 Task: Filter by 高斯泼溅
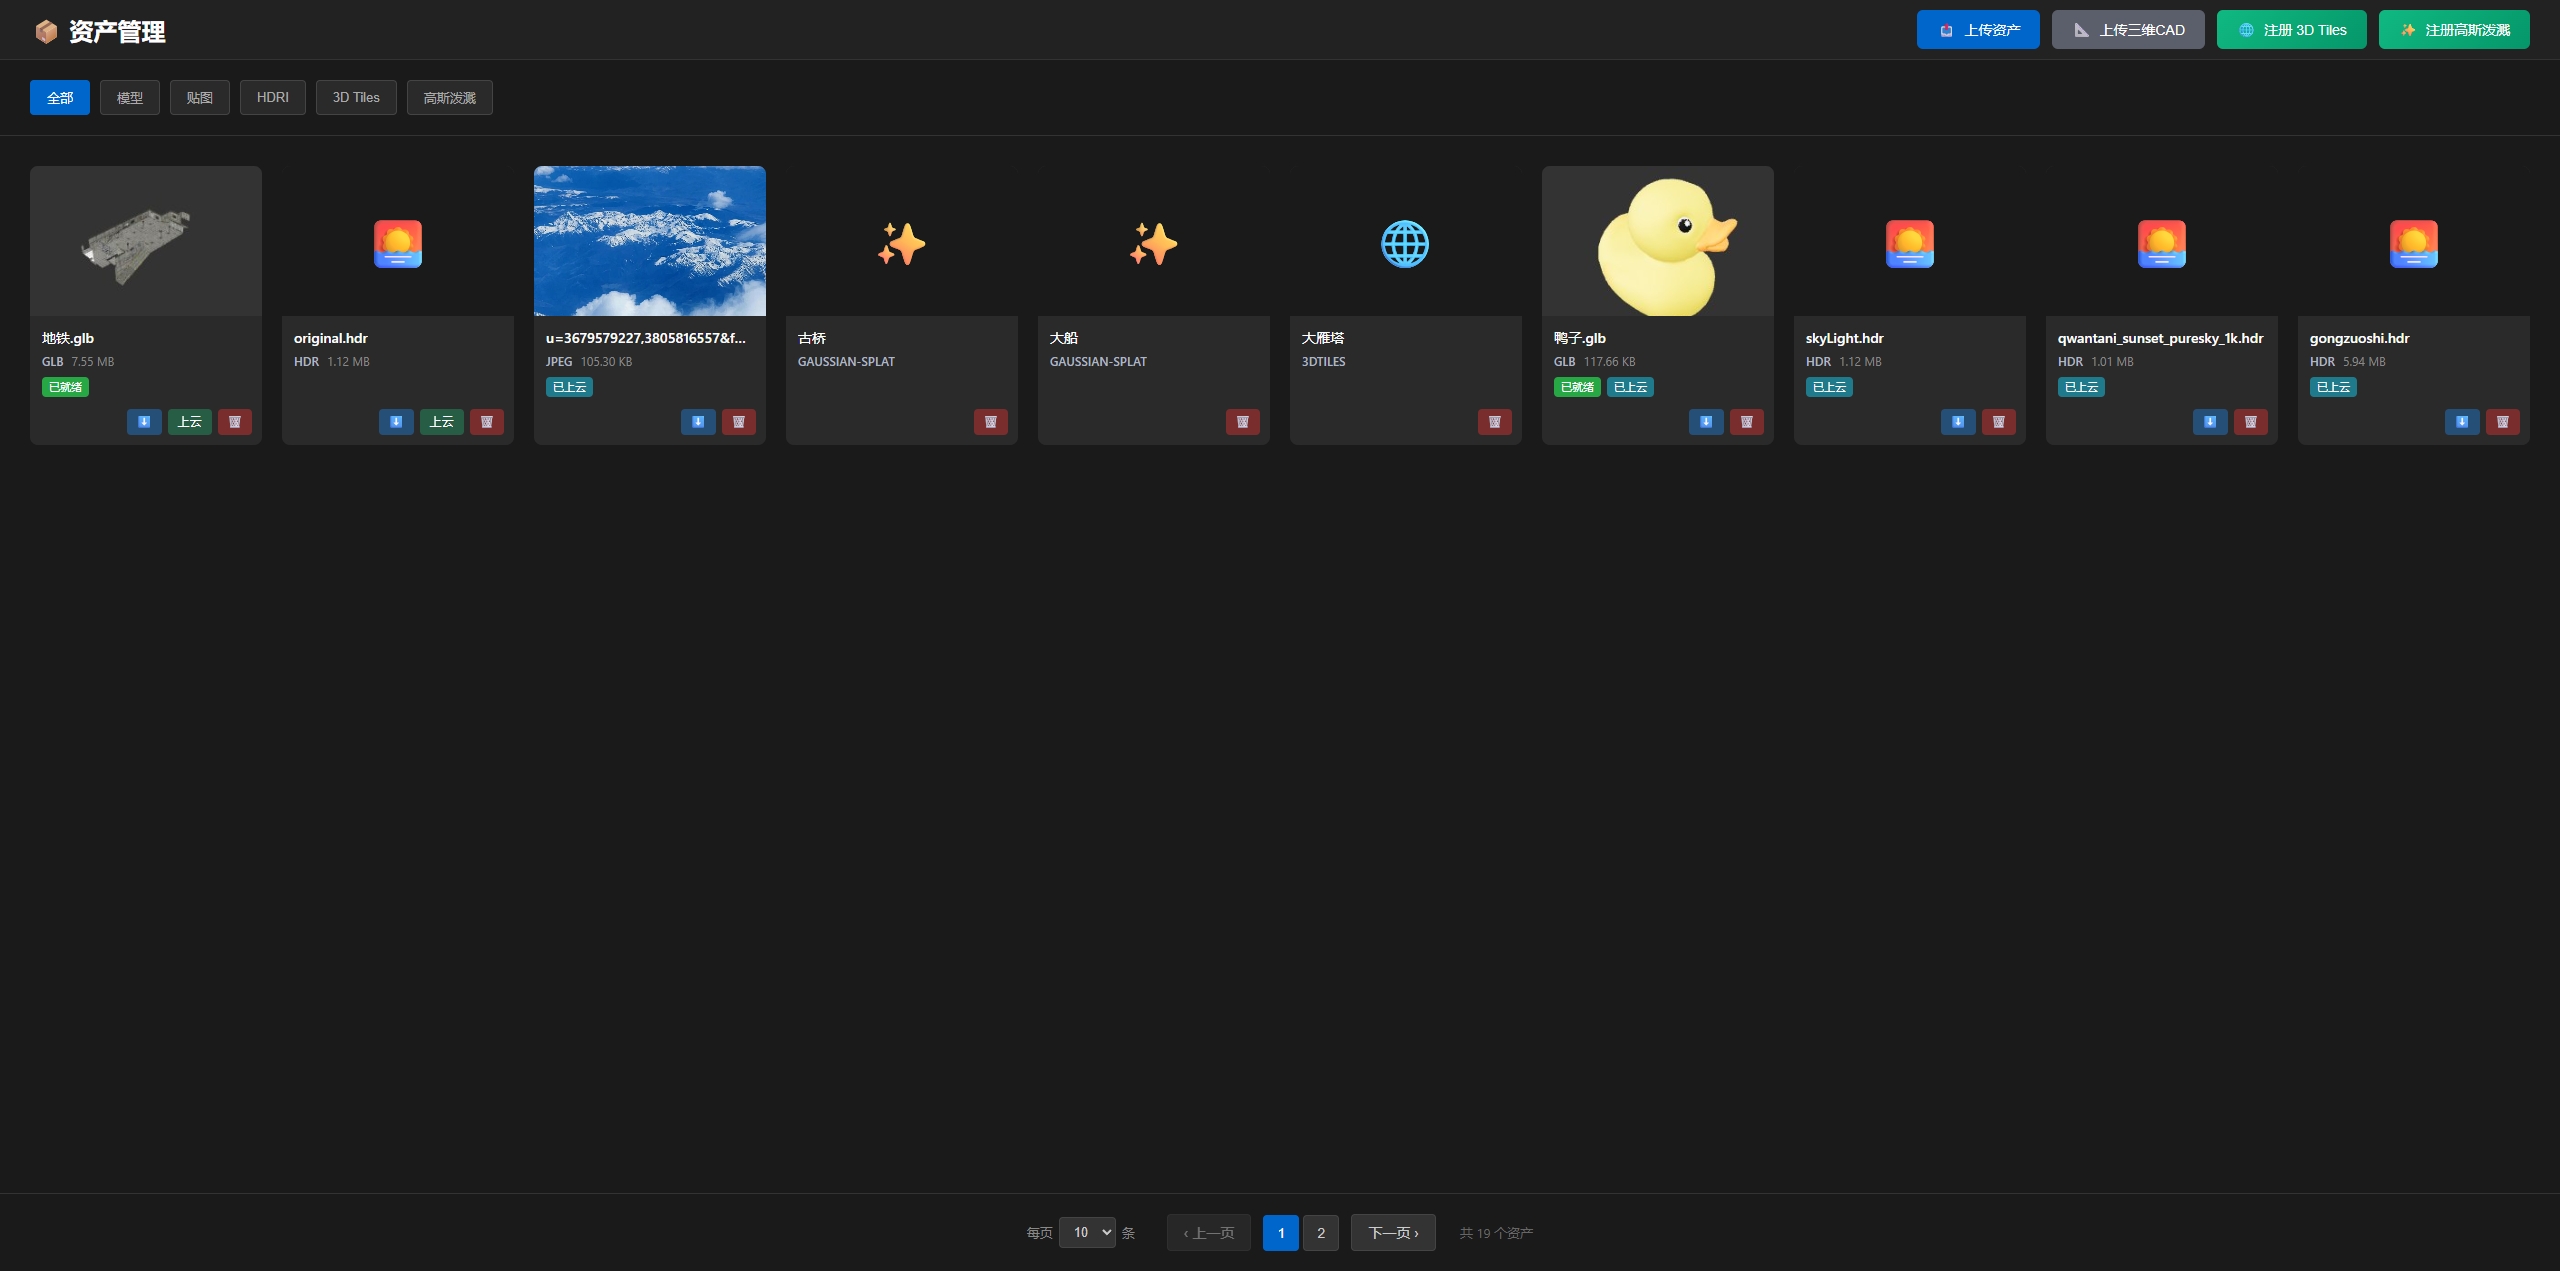450,97
